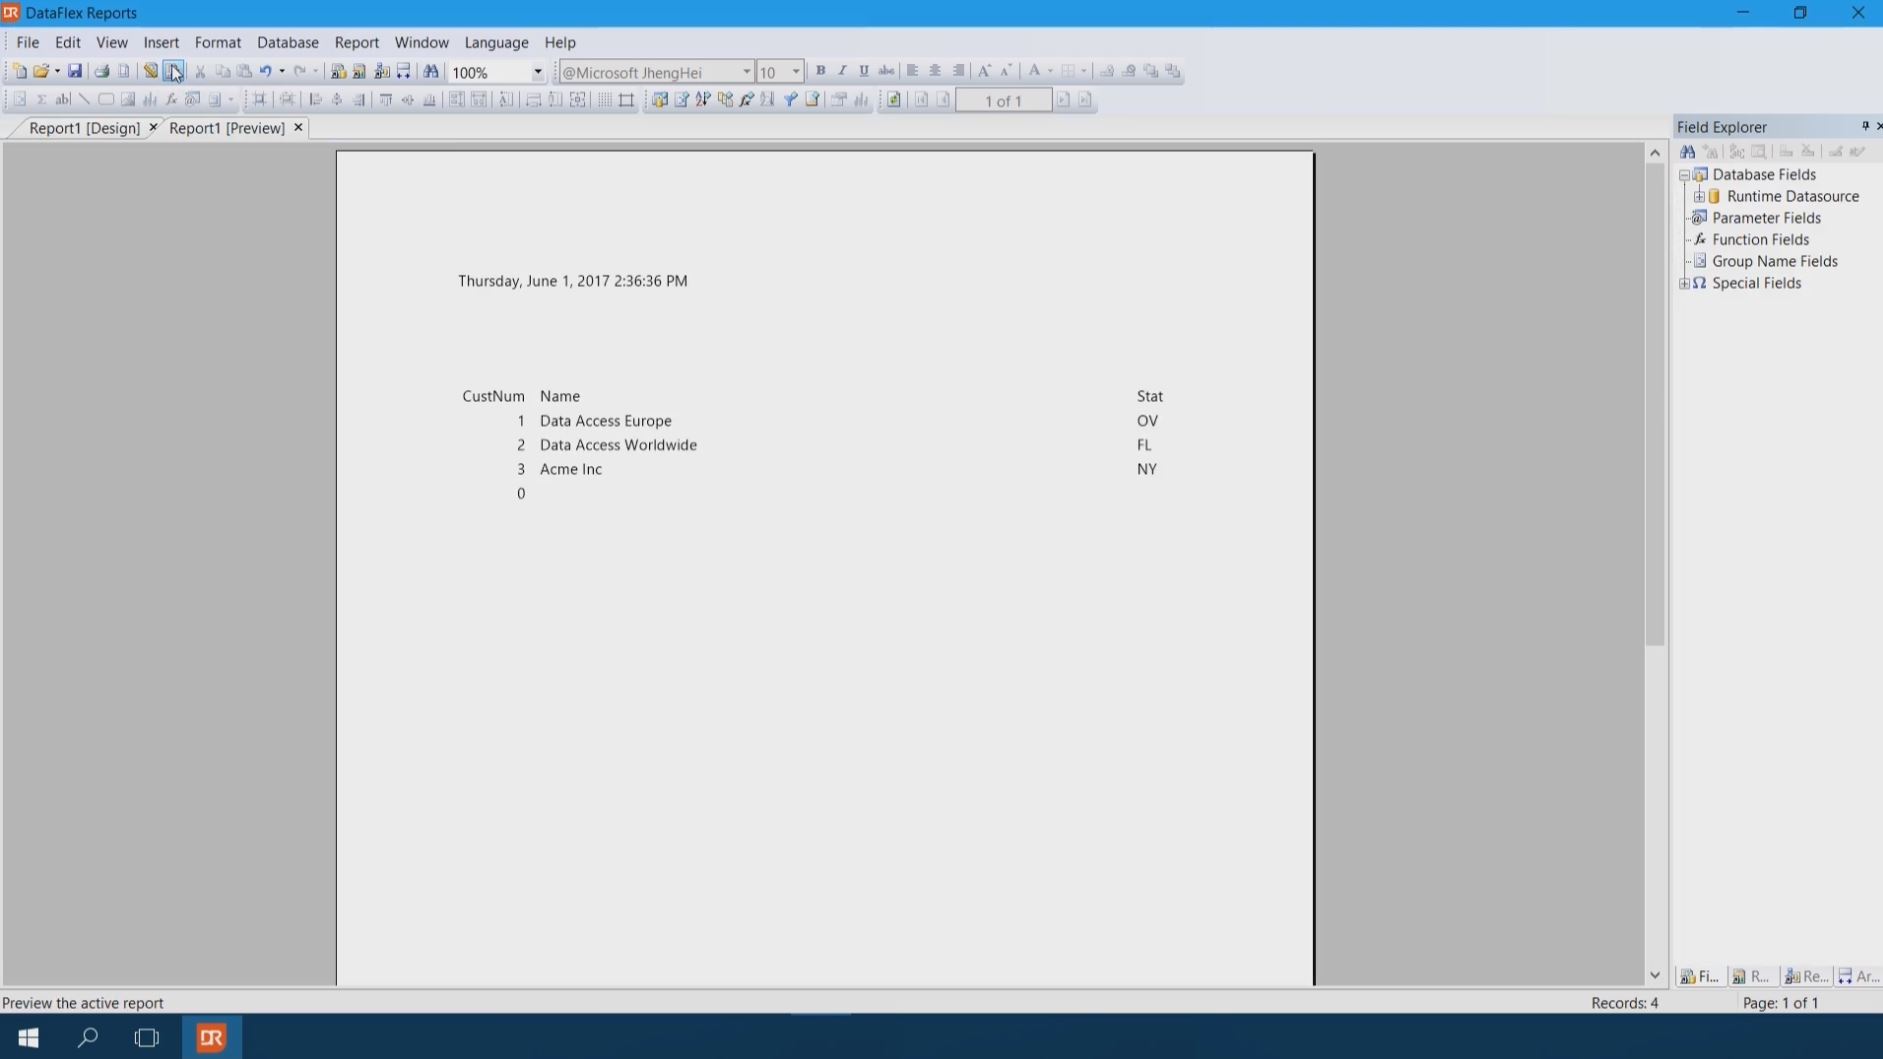The image size is (1883, 1059).
Task: Toggle Bold formatting button
Action: pos(820,71)
